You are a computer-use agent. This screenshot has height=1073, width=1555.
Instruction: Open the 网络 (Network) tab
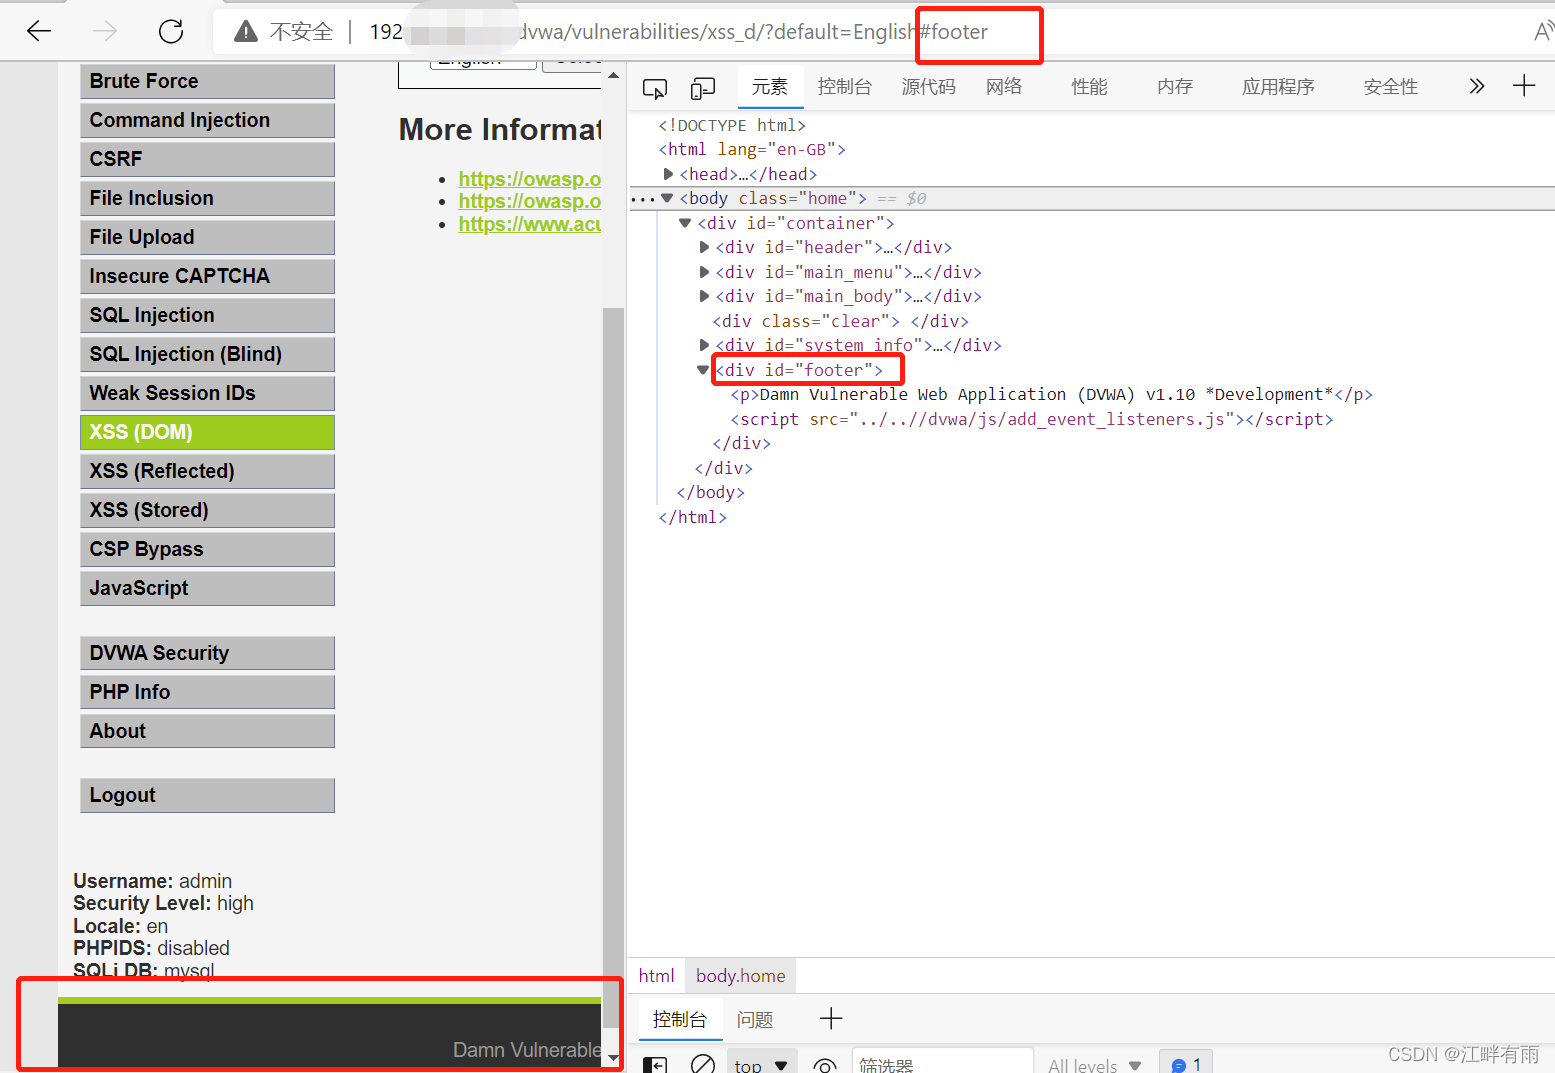[1004, 87]
